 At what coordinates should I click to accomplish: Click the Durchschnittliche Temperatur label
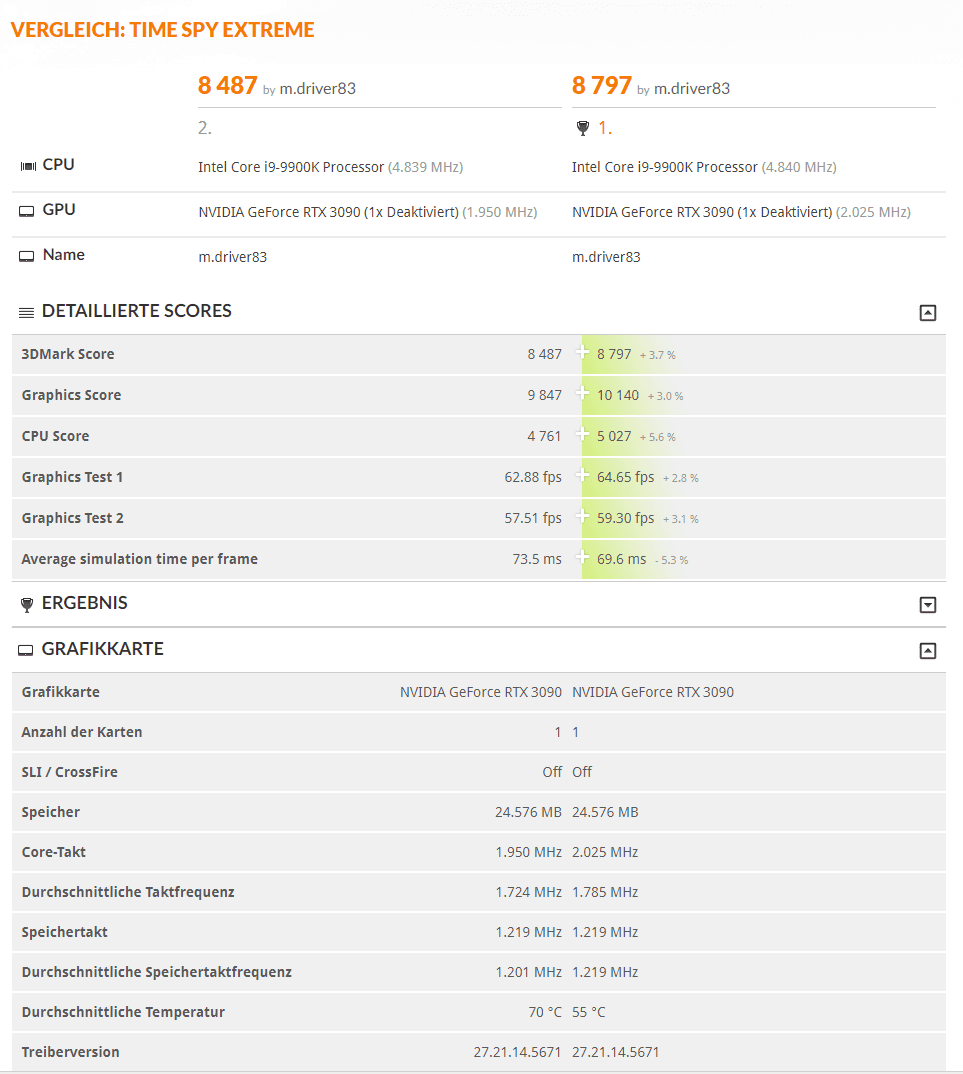[x=123, y=1012]
